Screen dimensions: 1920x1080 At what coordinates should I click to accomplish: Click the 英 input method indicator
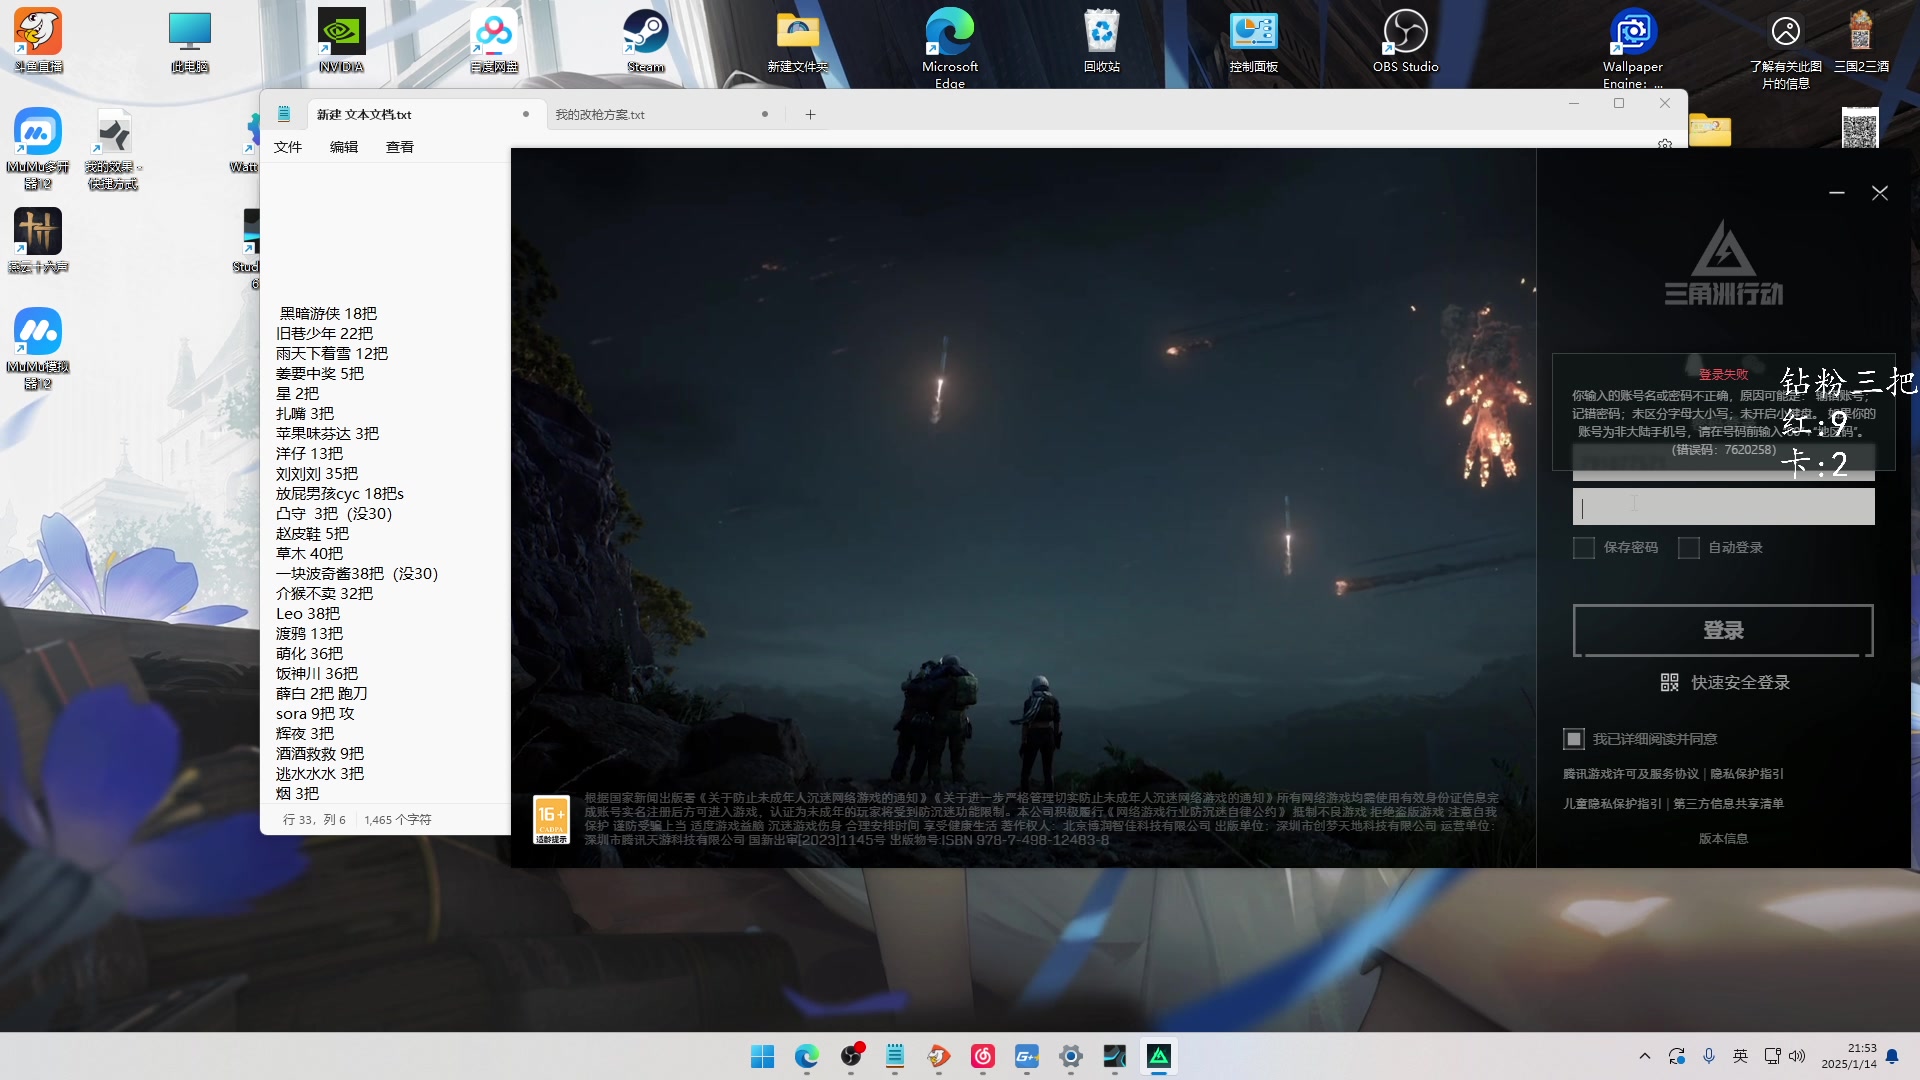pos(1741,1056)
